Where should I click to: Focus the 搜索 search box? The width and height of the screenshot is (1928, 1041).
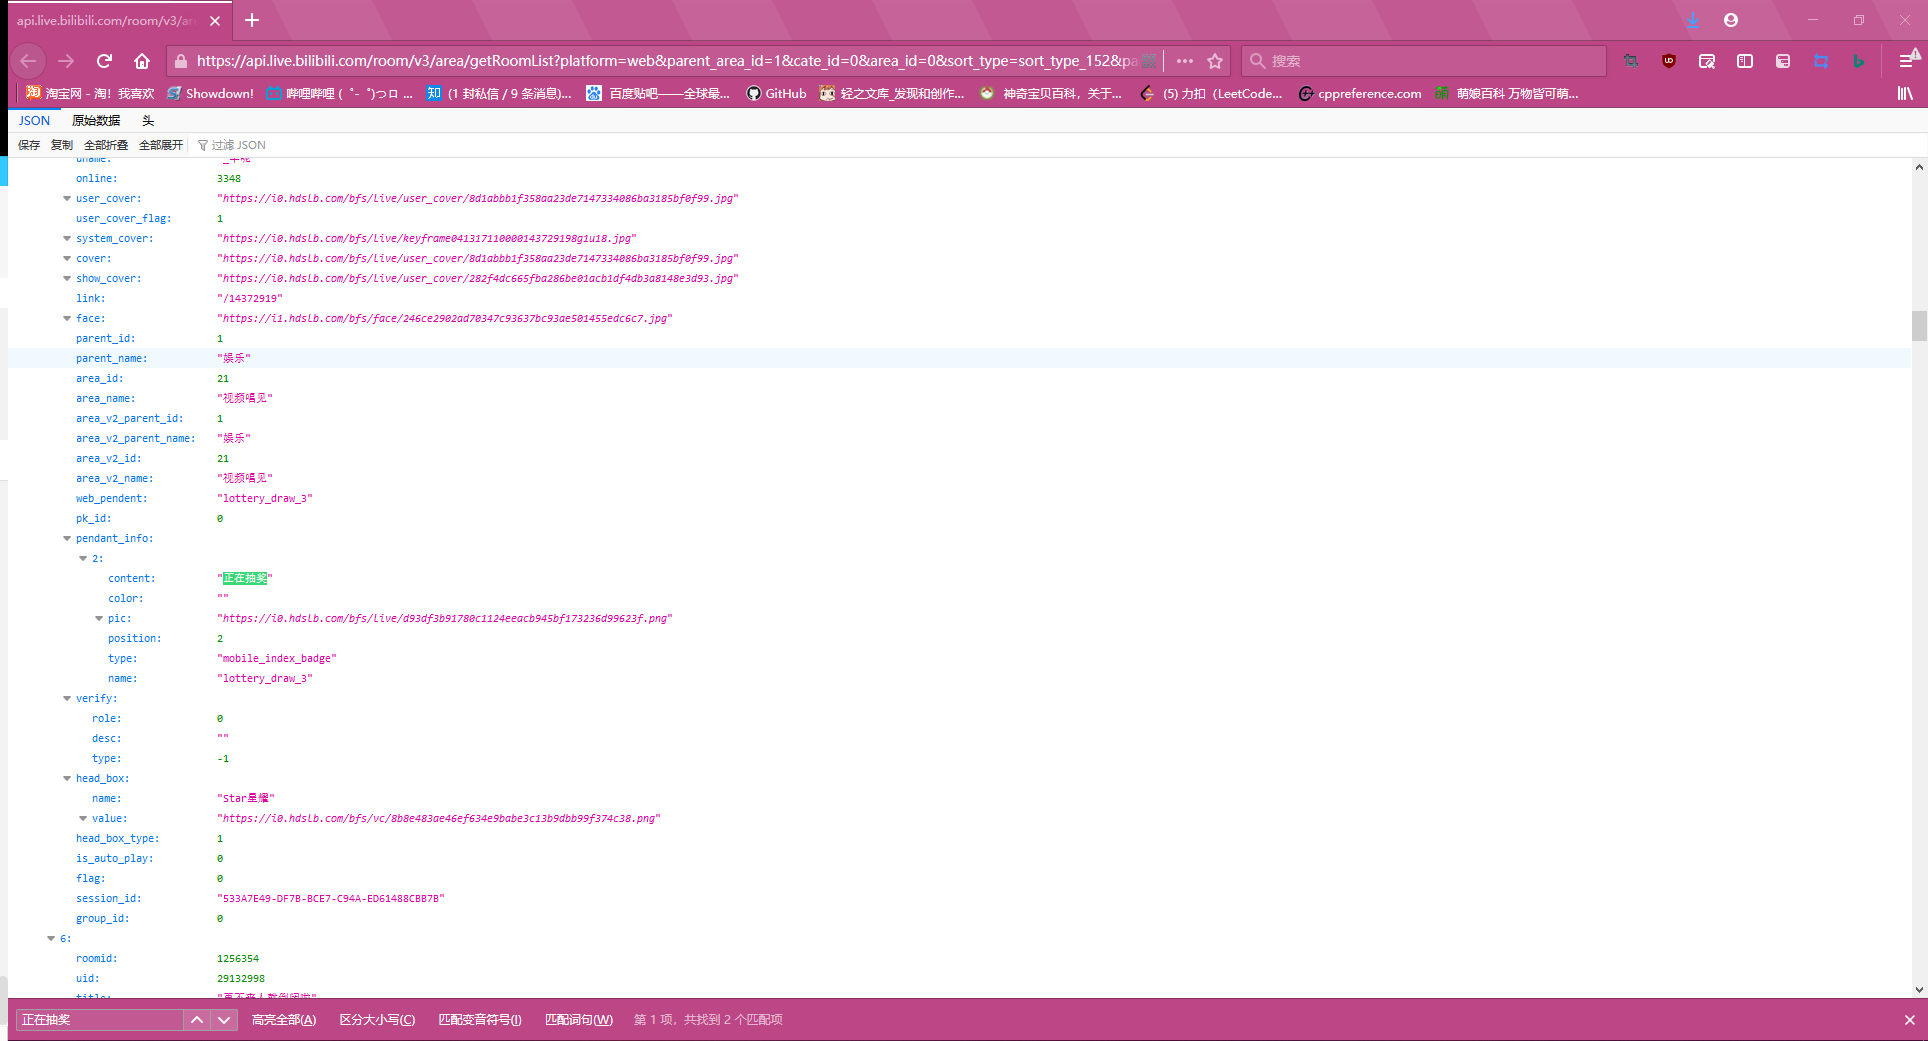[x=1424, y=61]
